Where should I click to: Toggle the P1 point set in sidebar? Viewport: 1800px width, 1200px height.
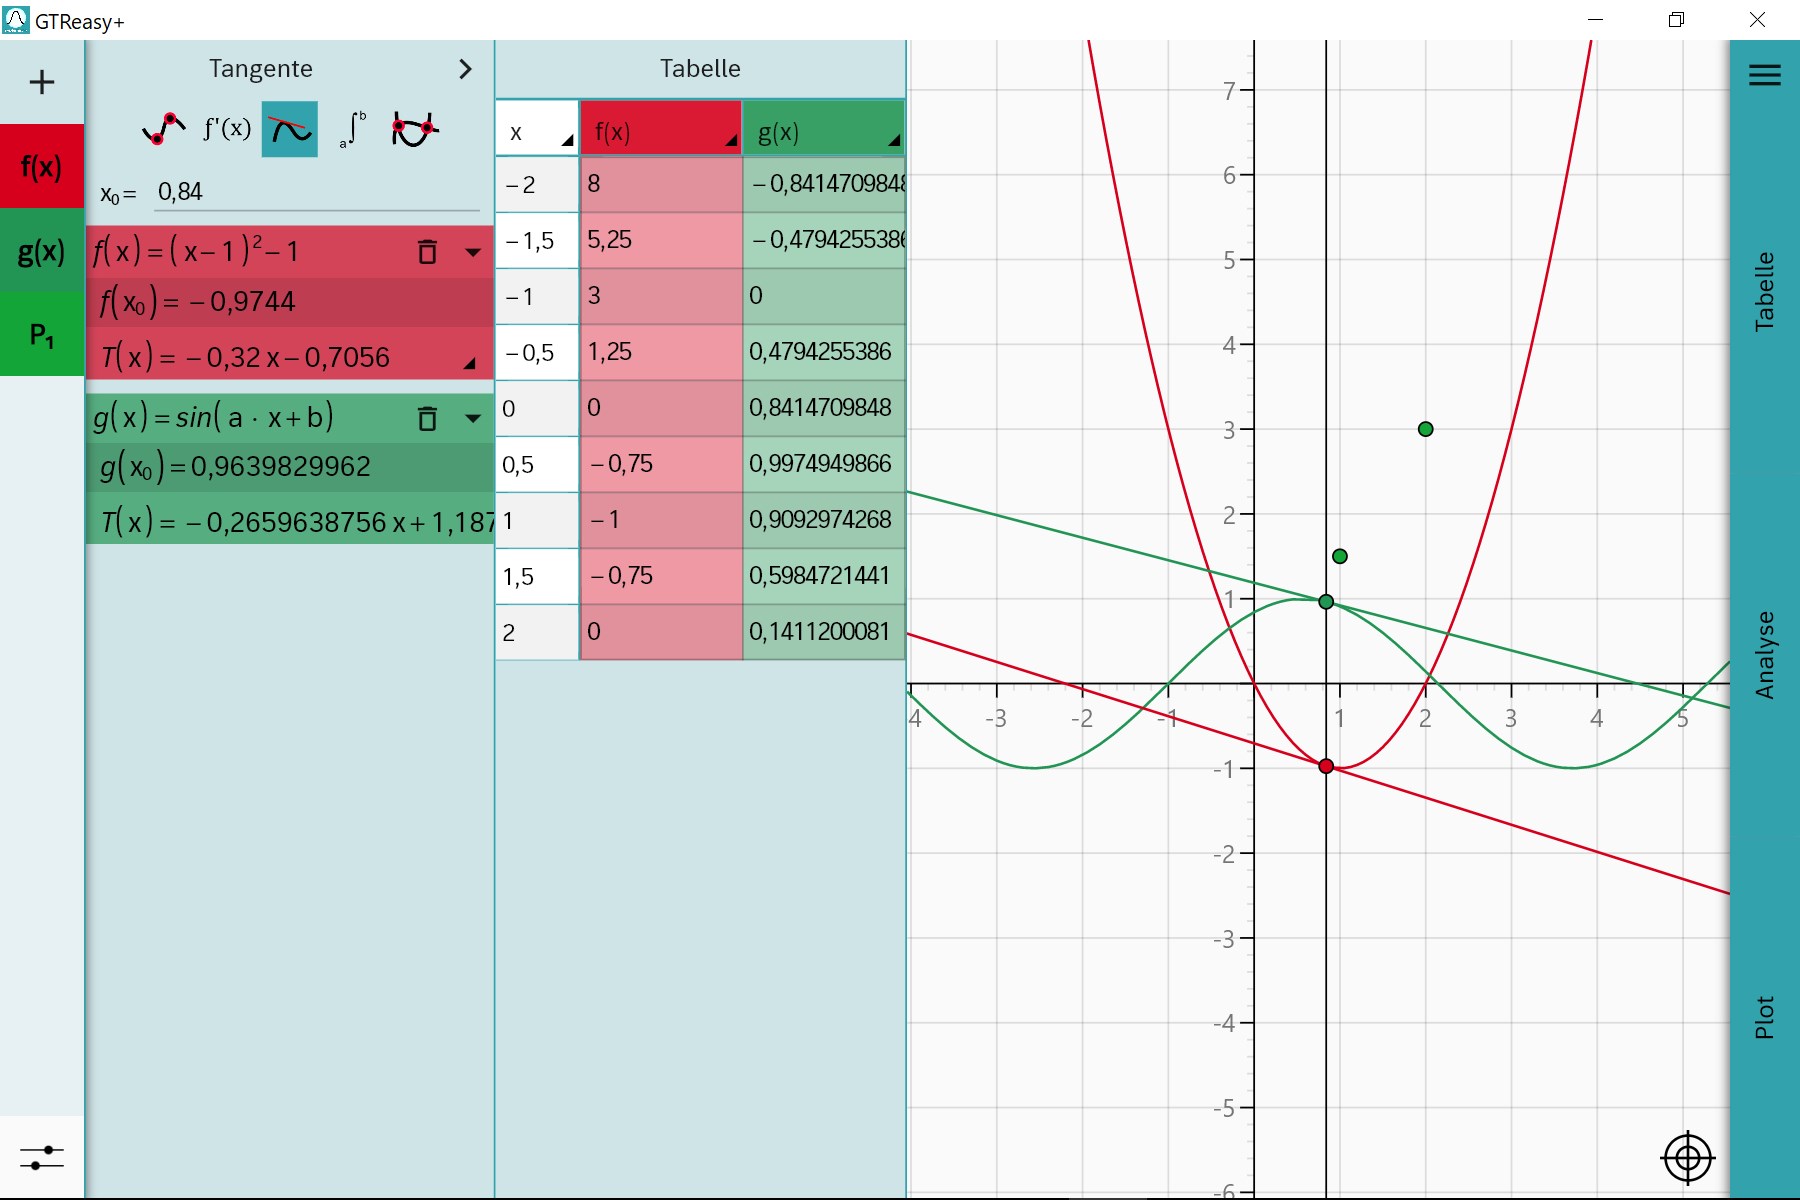(x=42, y=337)
